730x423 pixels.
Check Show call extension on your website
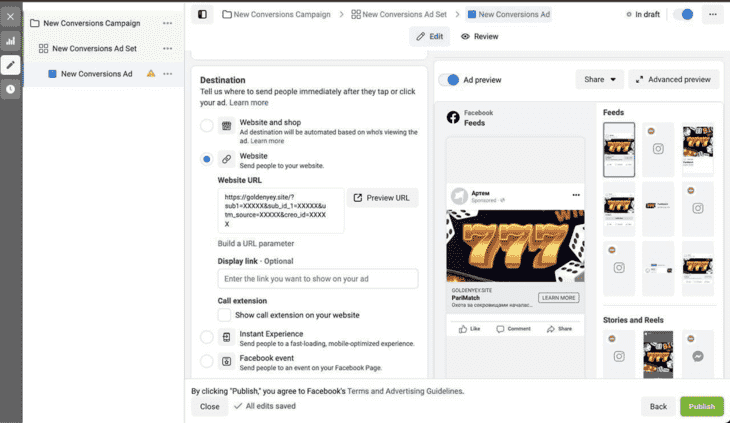[224, 315]
